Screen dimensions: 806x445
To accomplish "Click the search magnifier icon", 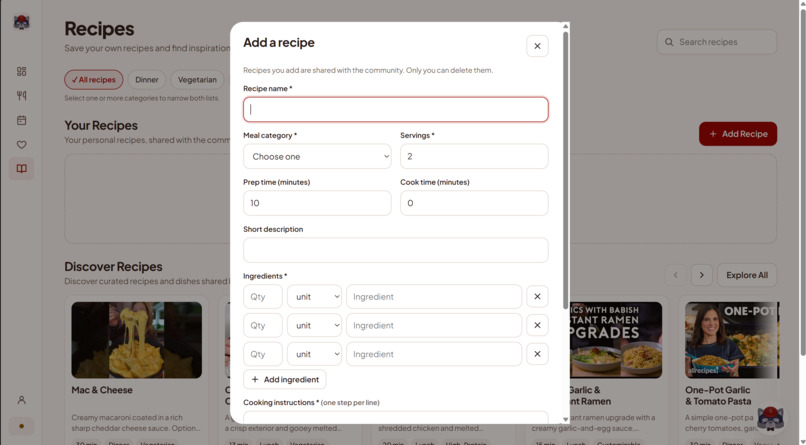I will point(669,42).
